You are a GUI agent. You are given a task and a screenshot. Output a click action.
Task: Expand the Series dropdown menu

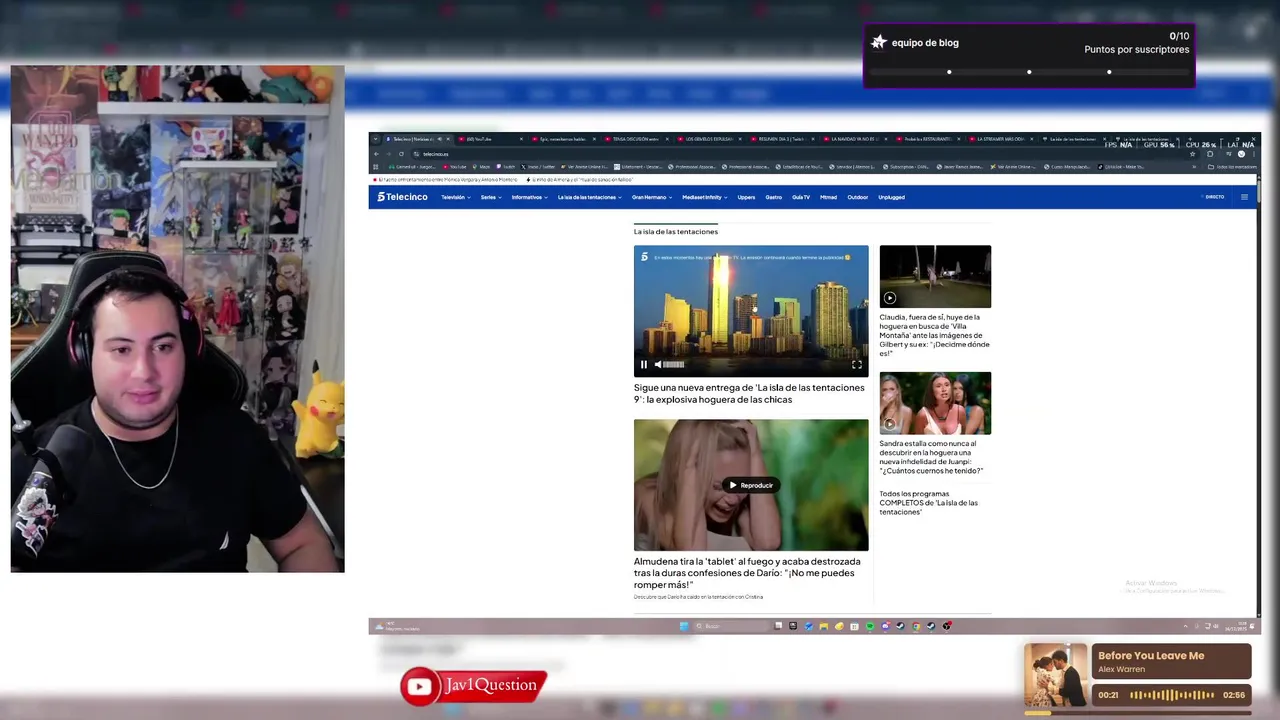point(490,197)
